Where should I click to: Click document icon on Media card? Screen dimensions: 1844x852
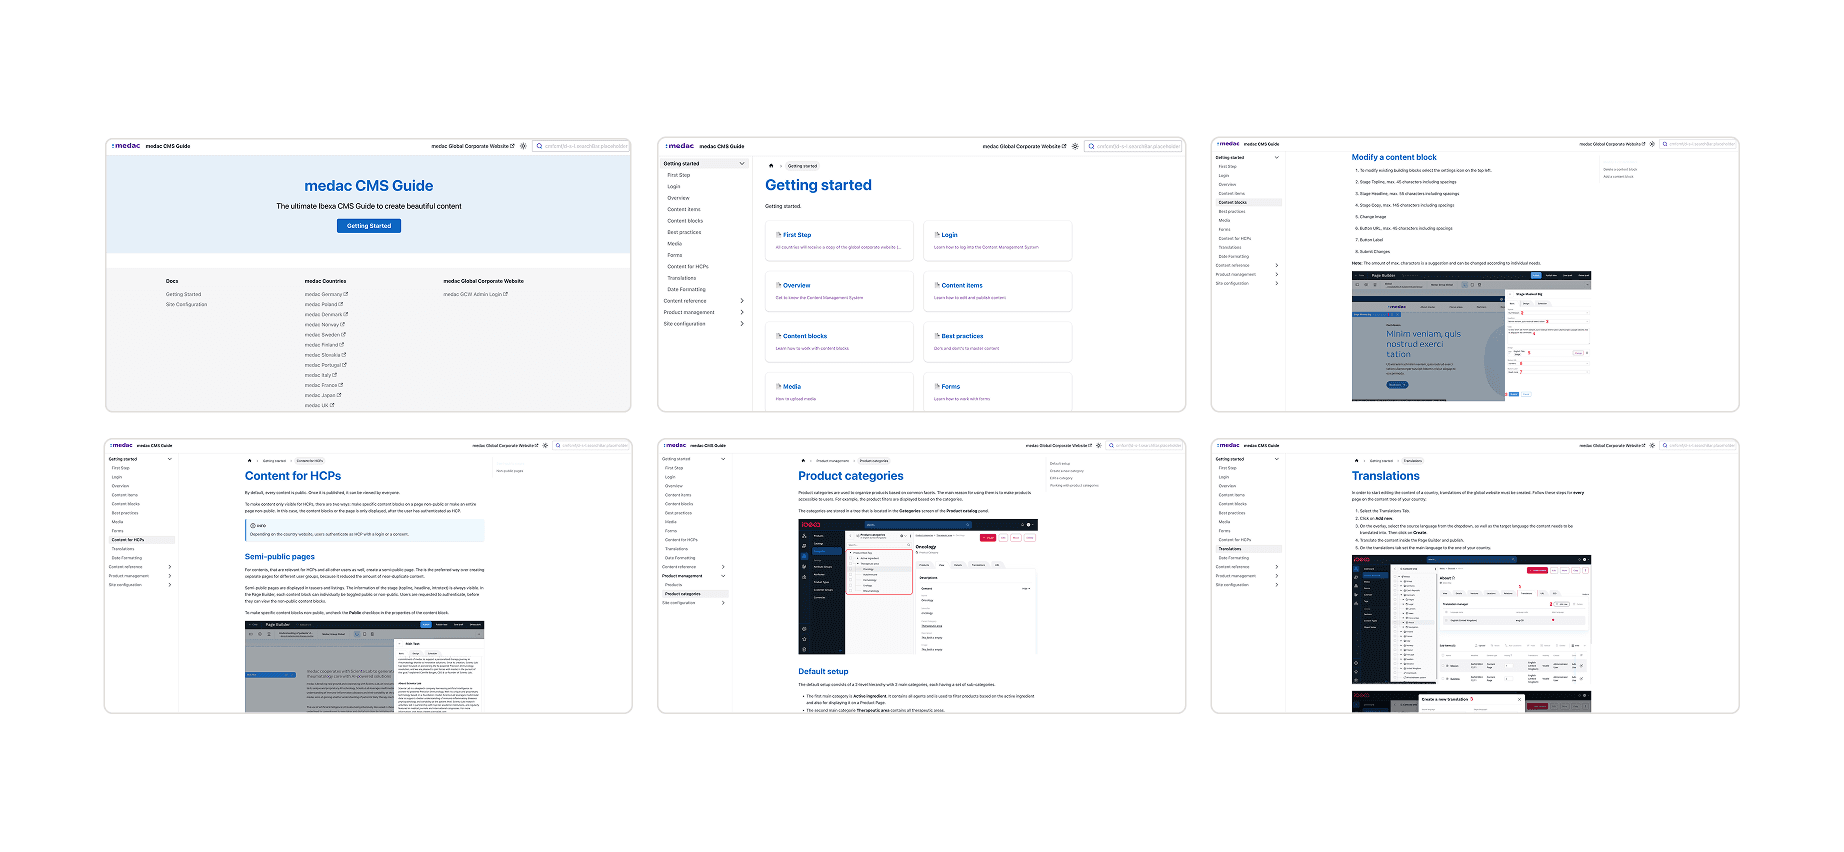[778, 386]
